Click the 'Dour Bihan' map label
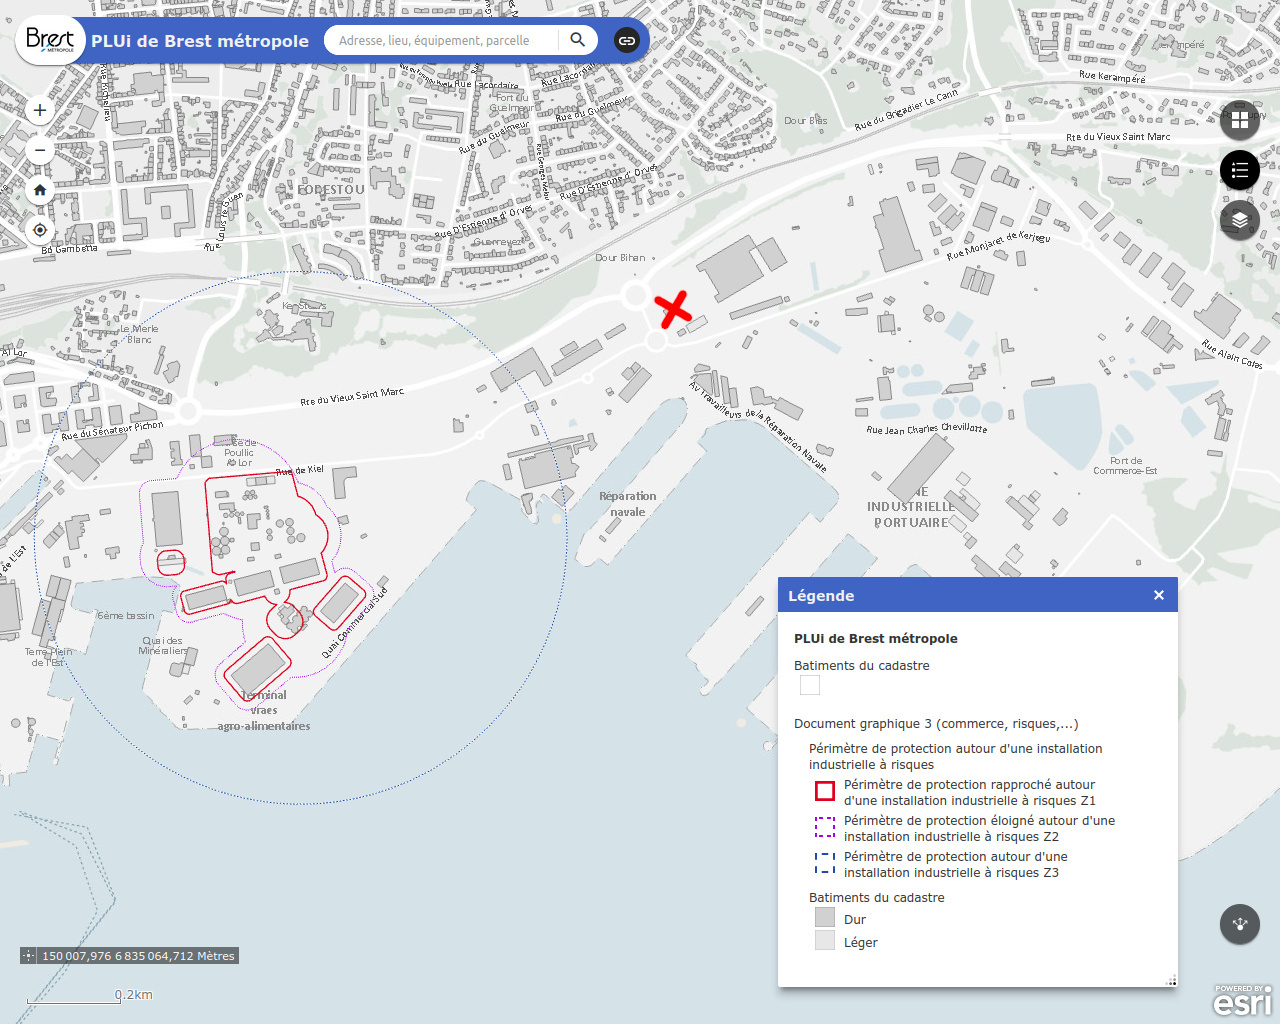This screenshot has width=1280, height=1024. [x=620, y=258]
